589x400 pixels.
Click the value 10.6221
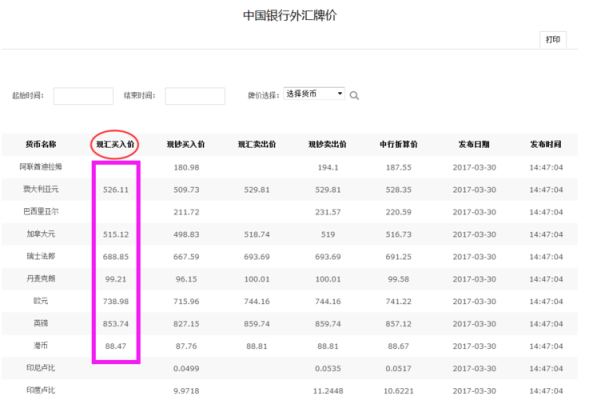[x=399, y=391]
